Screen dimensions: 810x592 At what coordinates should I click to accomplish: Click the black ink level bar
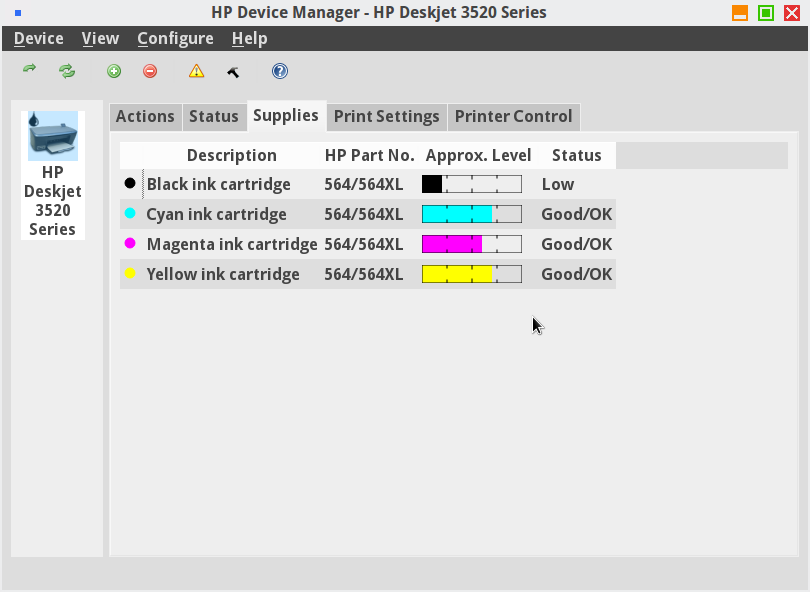471,184
